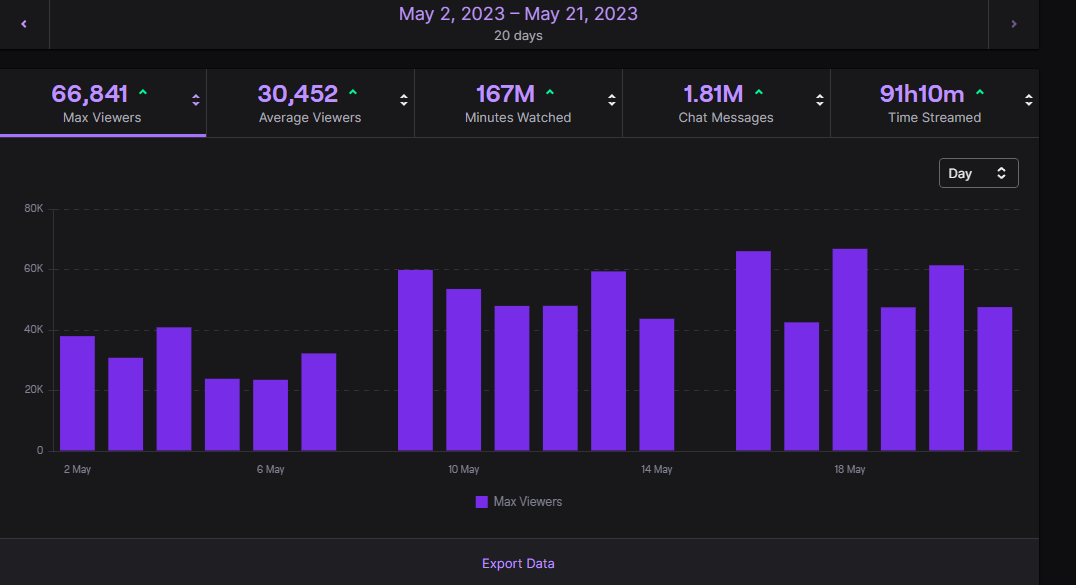Click the '20 days' text
The width and height of the screenshot is (1076, 585).
(518, 36)
